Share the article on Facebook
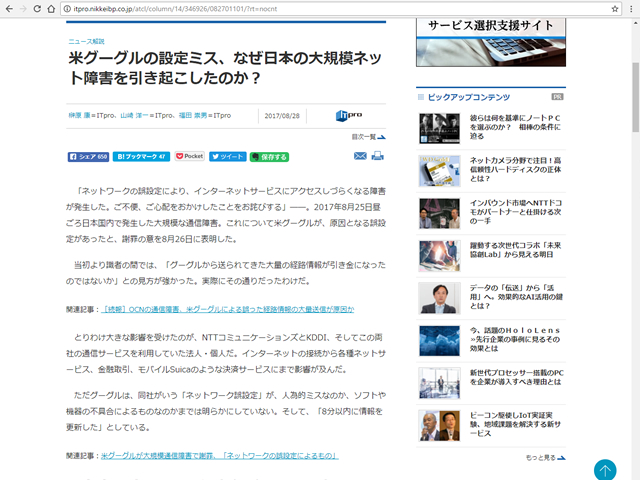 [x=88, y=157]
